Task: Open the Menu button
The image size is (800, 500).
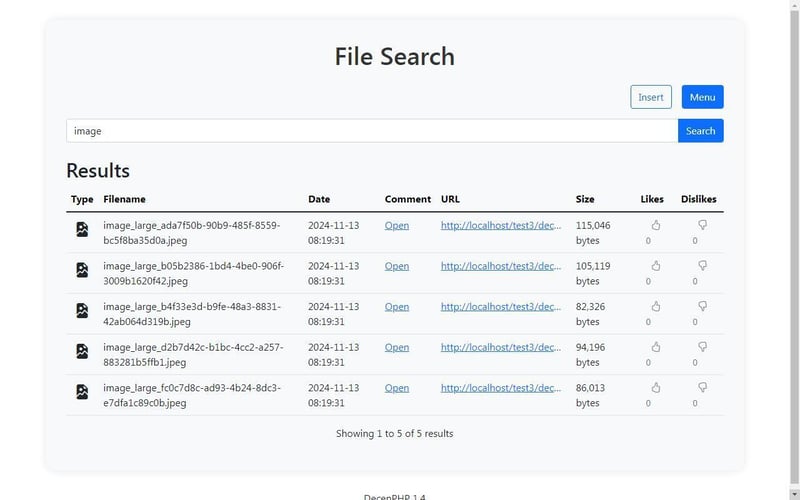Action: pos(703,97)
